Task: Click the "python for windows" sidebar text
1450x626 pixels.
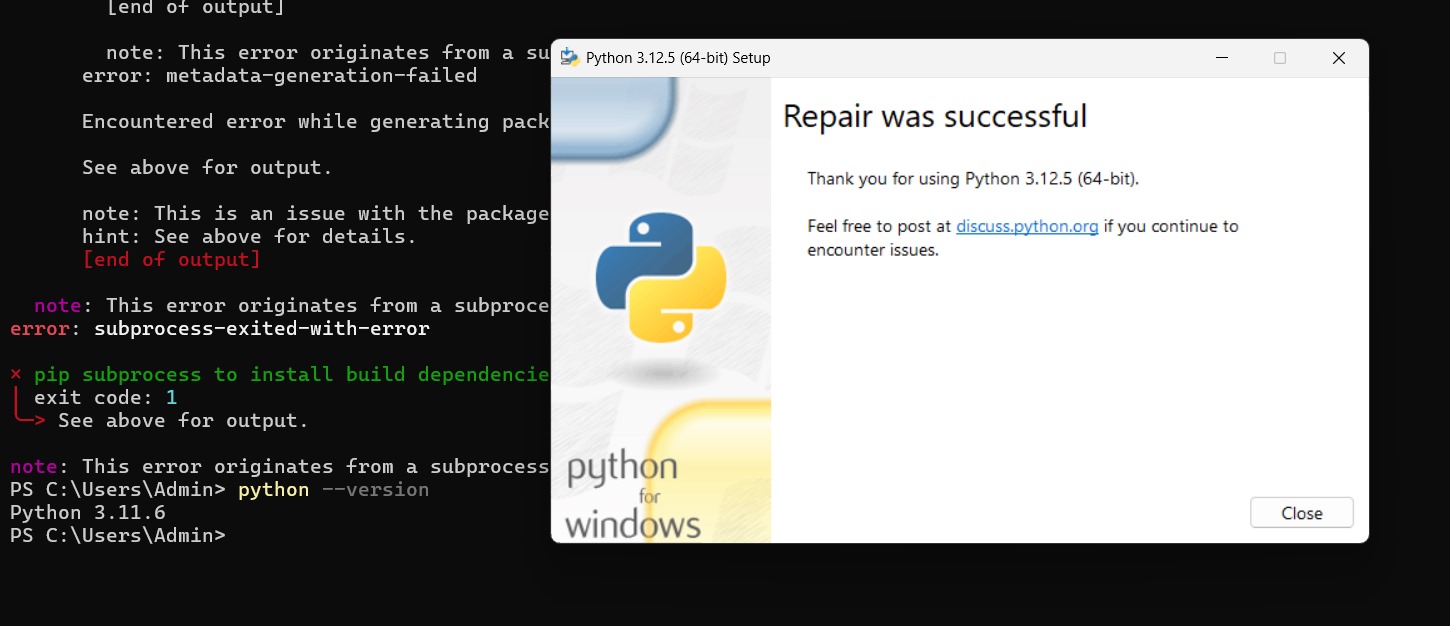Action: pyautogui.click(x=633, y=497)
